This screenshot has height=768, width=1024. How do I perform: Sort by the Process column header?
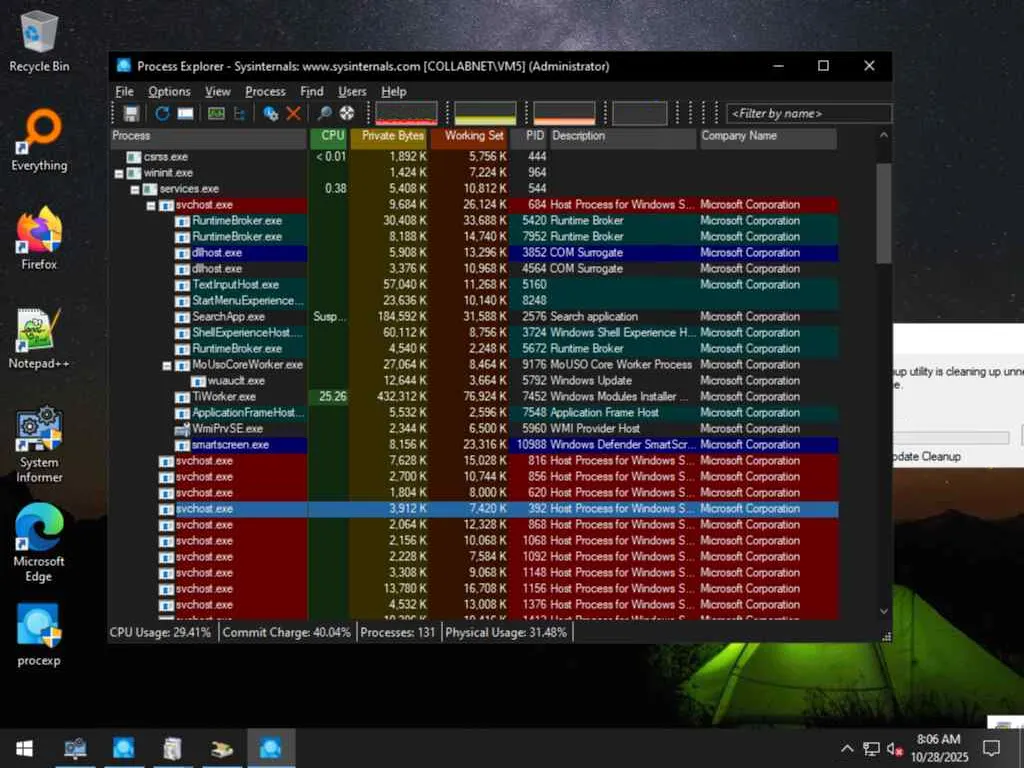[208, 136]
